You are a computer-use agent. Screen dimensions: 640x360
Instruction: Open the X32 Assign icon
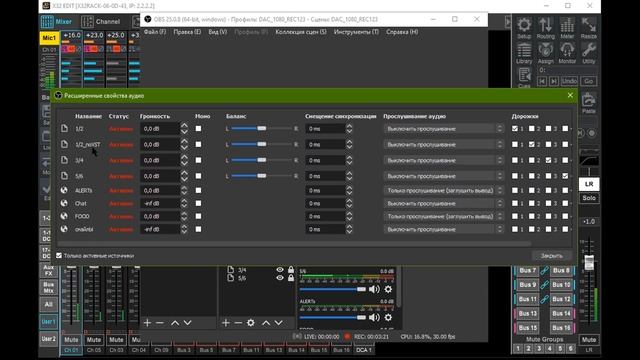click(546, 53)
